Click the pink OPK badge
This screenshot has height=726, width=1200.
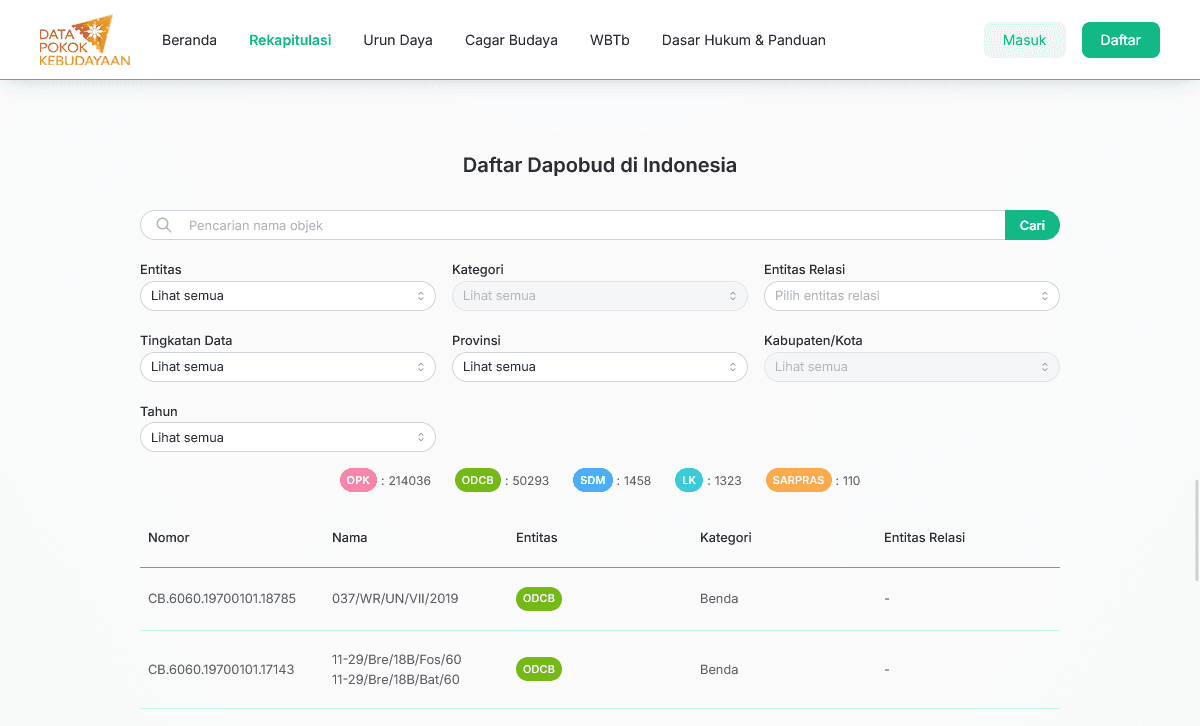click(358, 481)
